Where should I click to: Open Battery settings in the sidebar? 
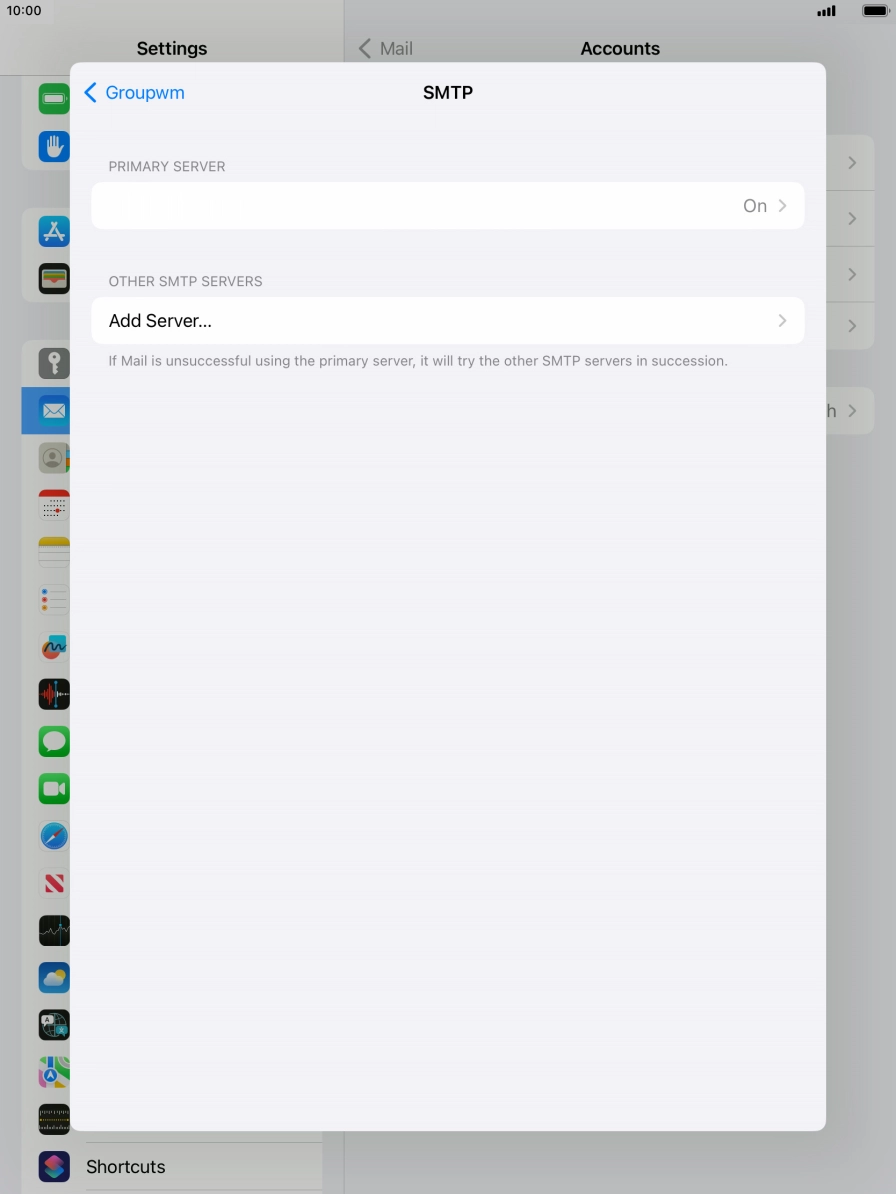coord(53,98)
